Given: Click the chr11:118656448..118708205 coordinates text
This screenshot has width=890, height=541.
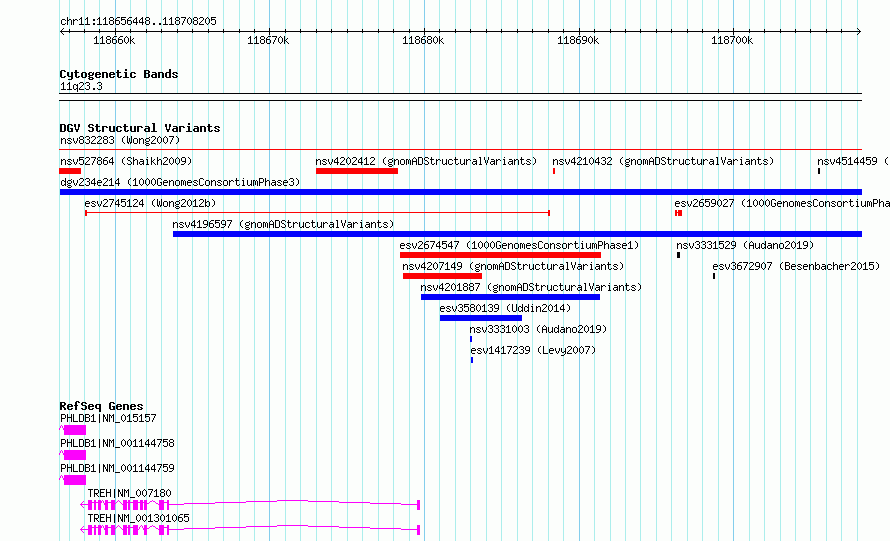Looking at the screenshot, I should pos(138,22).
